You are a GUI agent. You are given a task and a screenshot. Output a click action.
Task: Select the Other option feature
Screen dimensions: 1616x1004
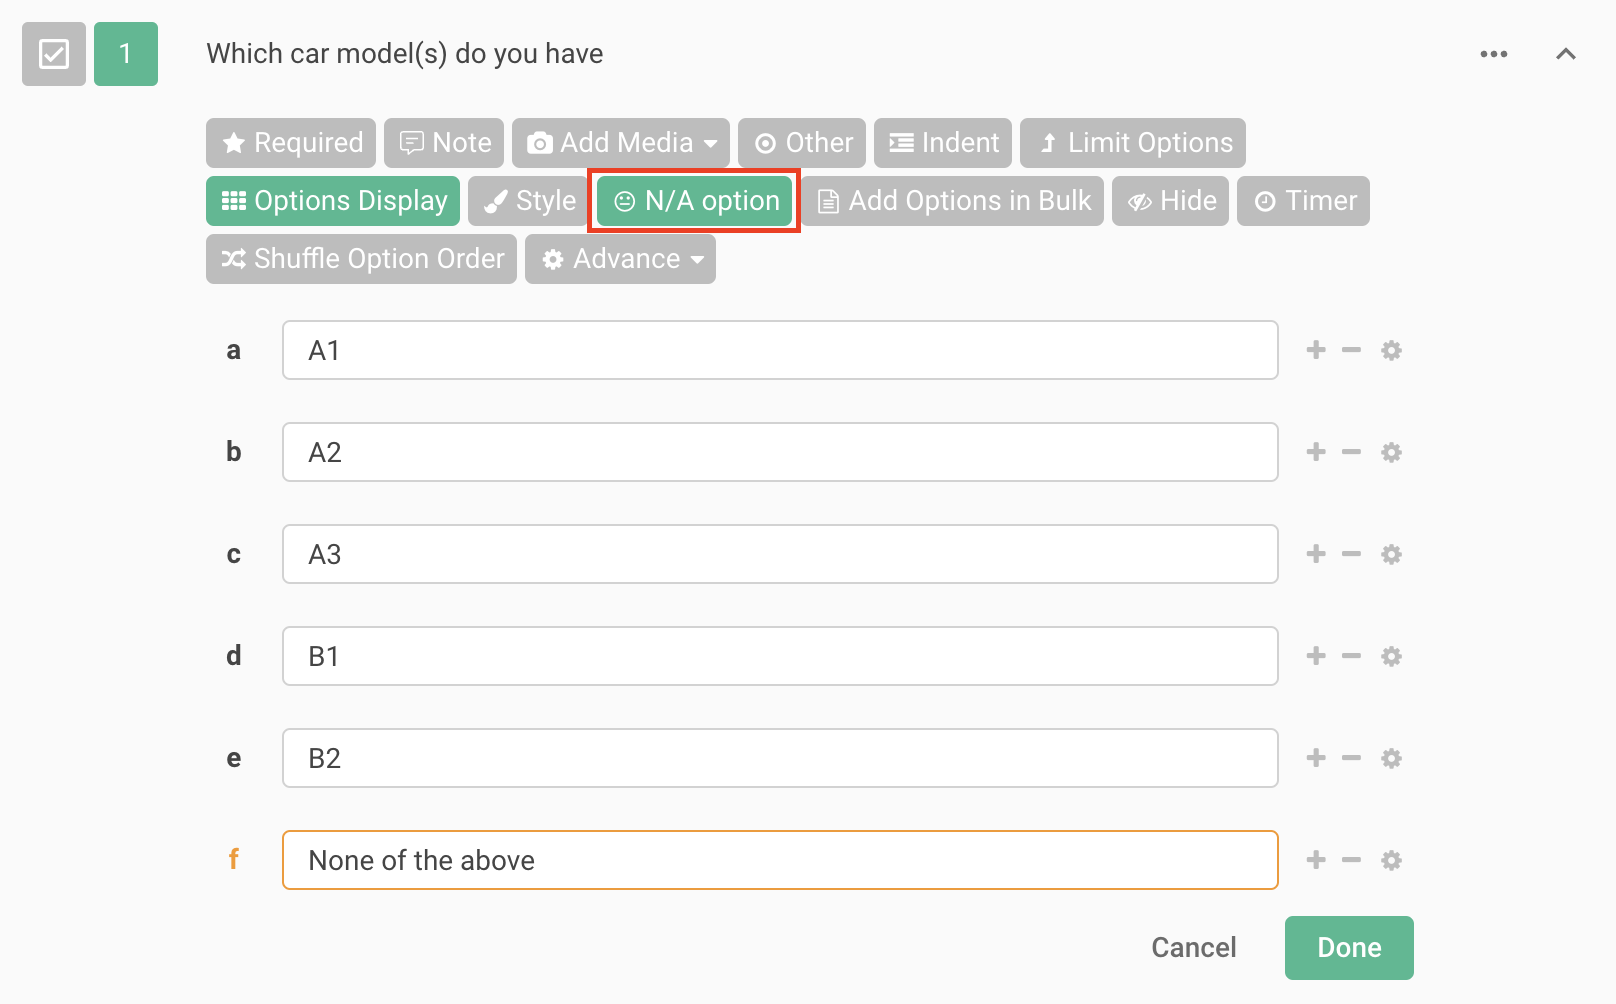pos(802,143)
